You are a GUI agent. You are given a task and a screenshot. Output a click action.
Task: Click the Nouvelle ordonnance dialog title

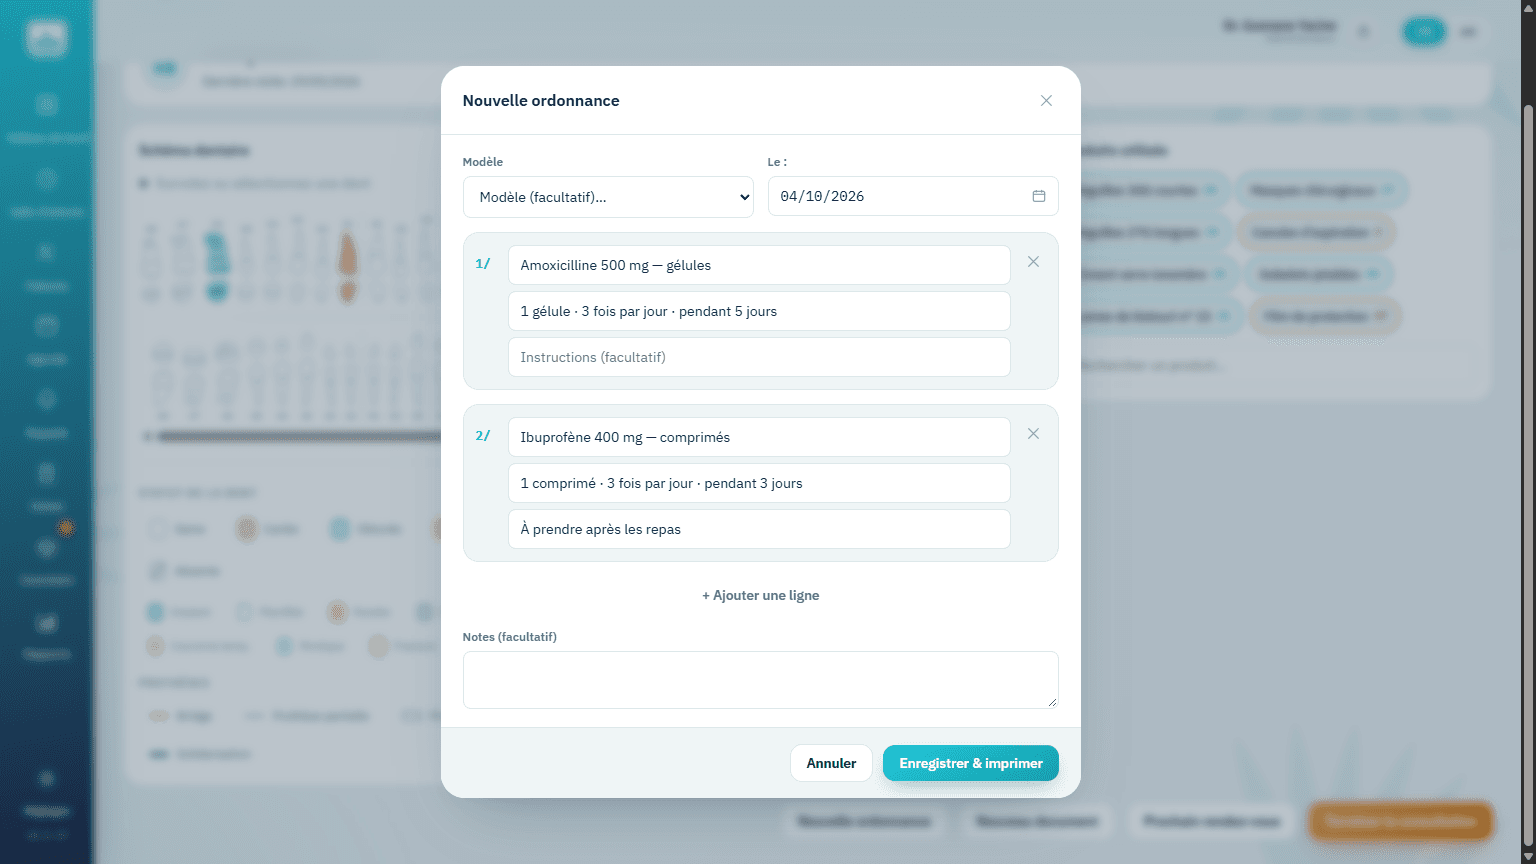(541, 101)
